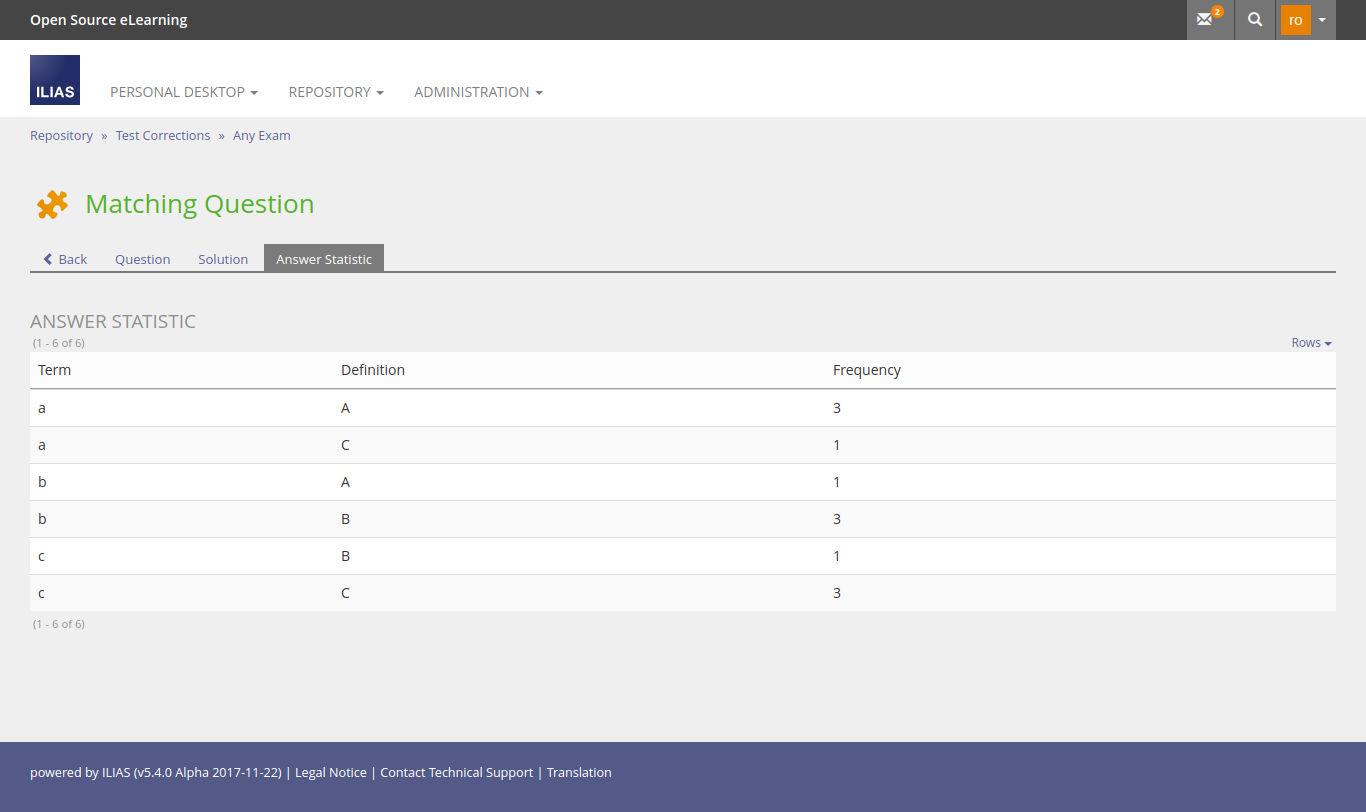This screenshot has height=812, width=1366.
Task: Switch to the Question tab
Action: coord(142,259)
